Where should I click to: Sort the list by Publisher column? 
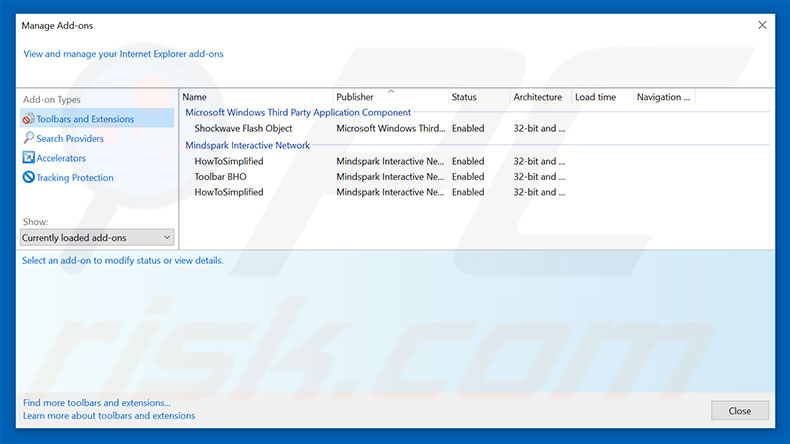[355, 97]
